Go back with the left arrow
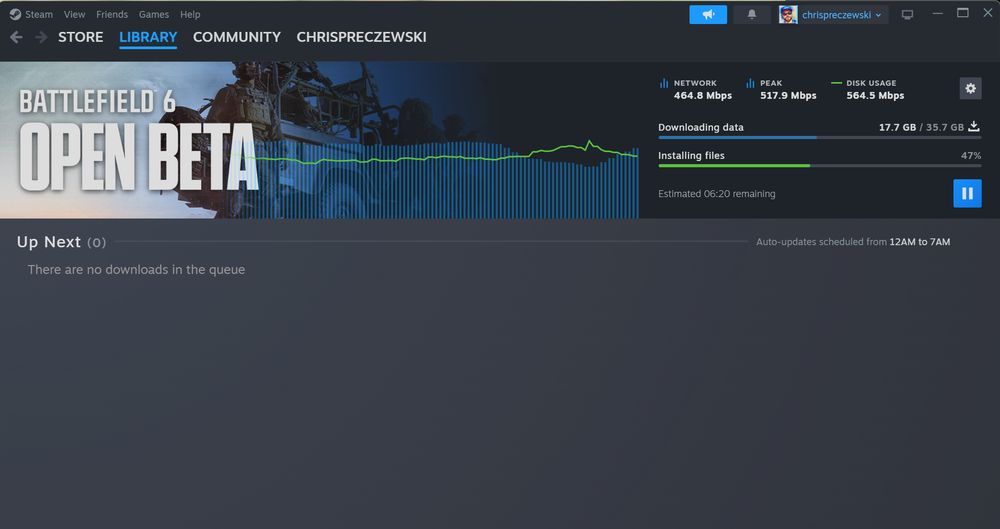Screen dimensions: 1000x529 click(17, 38)
